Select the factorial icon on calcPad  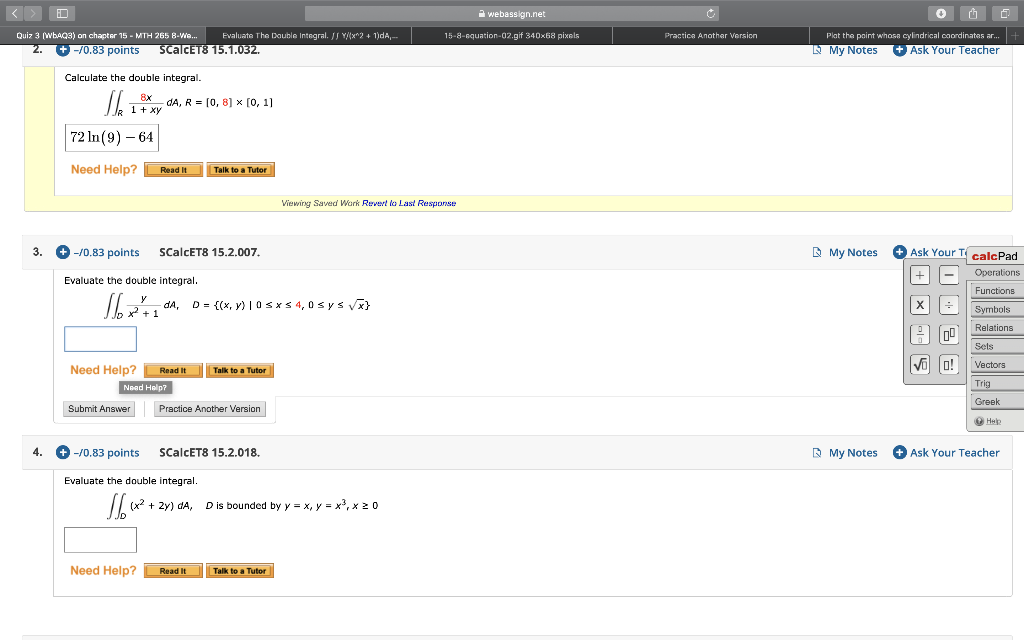point(946,364)
